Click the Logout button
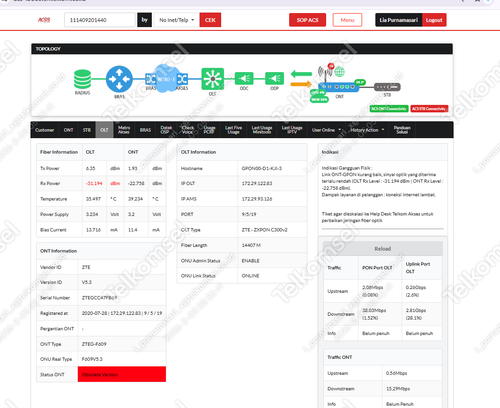The image size is (500, 408). click(434, 20)
